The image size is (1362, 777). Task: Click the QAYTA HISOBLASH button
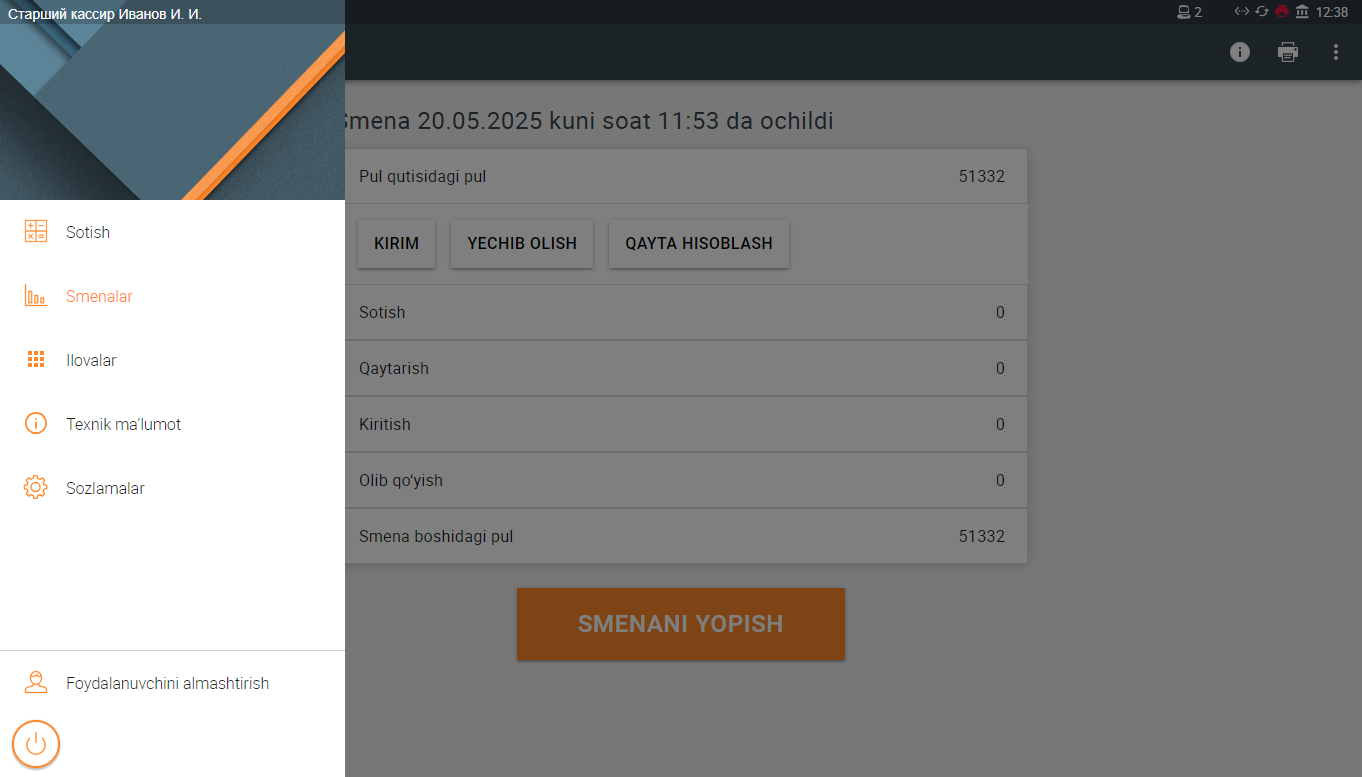tap(699, 244)
